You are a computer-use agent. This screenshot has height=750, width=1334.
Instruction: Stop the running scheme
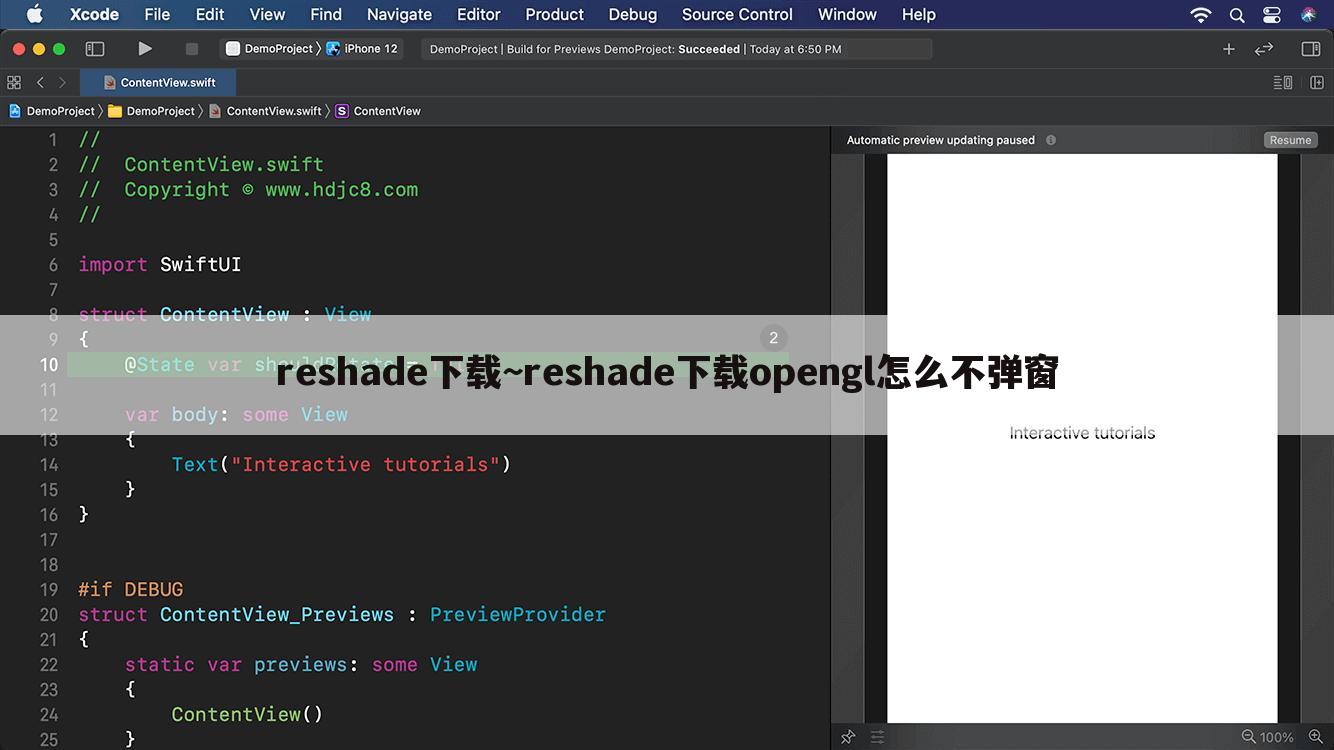191,48
